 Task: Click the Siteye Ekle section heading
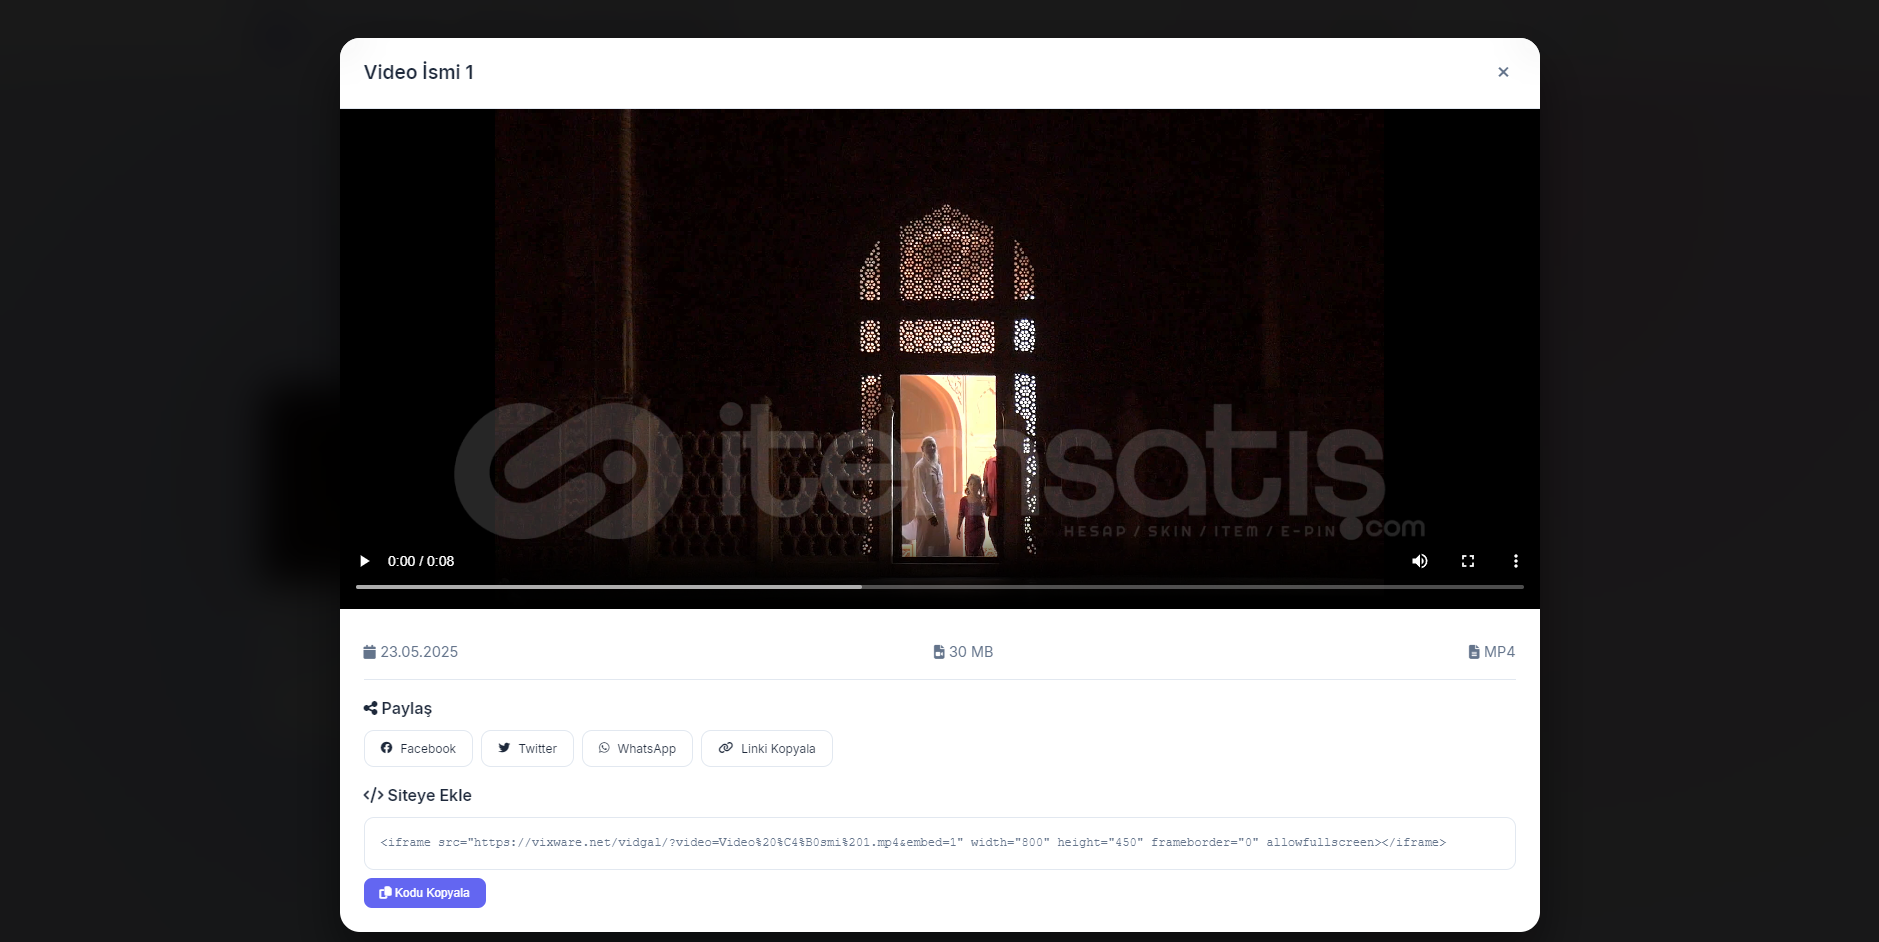pyautogui.click(x=418, y=795)
